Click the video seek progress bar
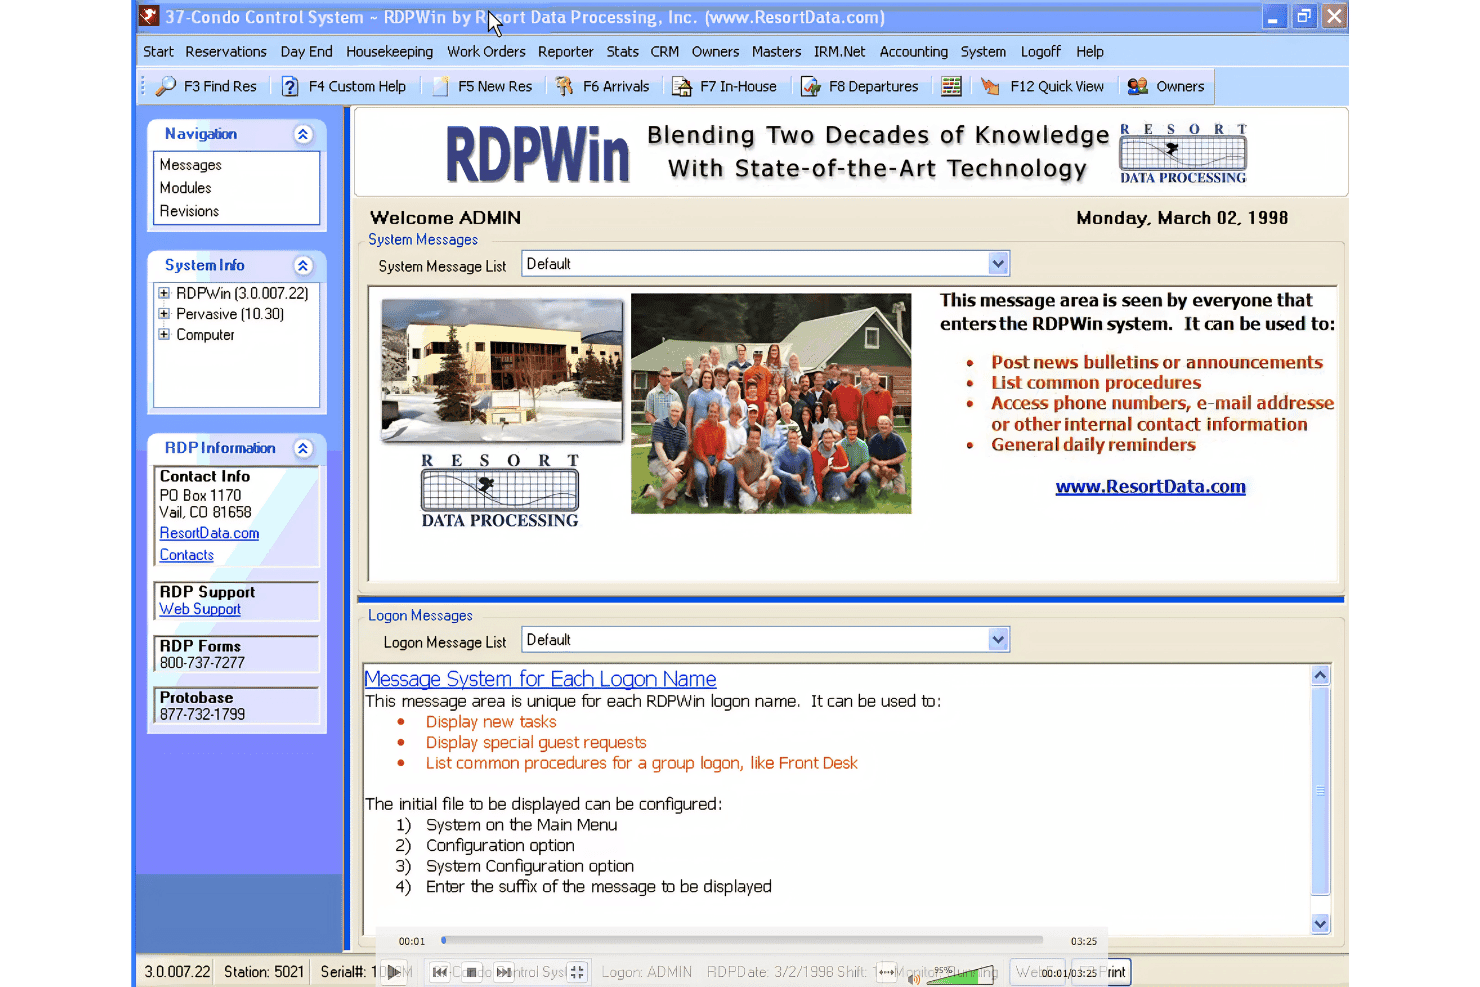Screen dimensions: 1480x987 point(742,940)
